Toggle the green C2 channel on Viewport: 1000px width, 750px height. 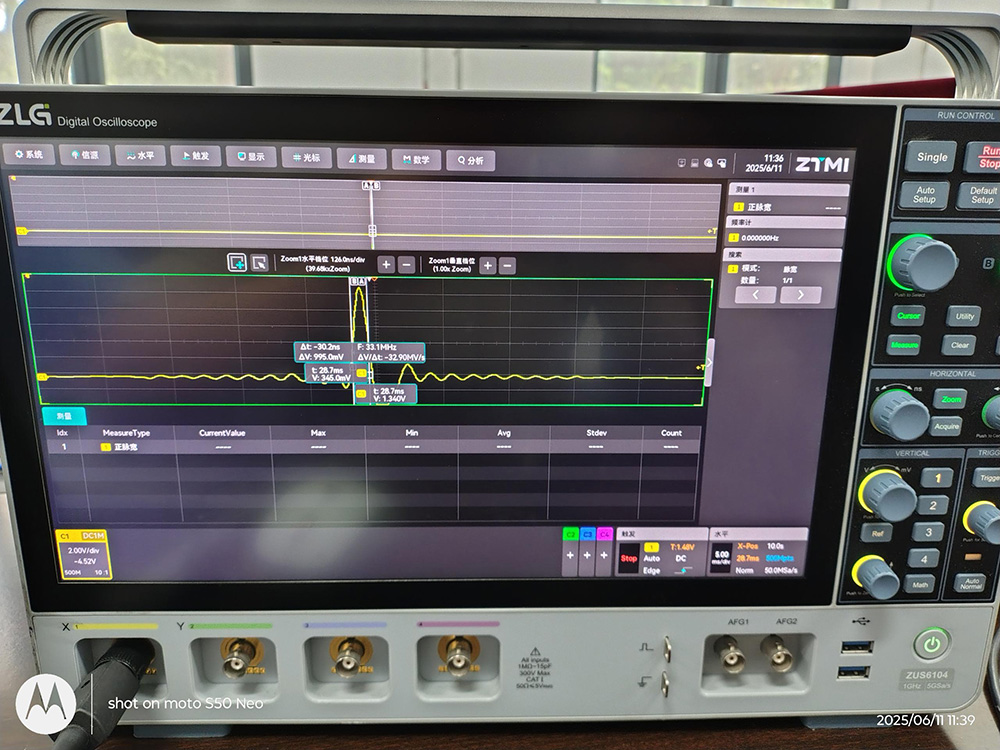click(x=570, y=554)
